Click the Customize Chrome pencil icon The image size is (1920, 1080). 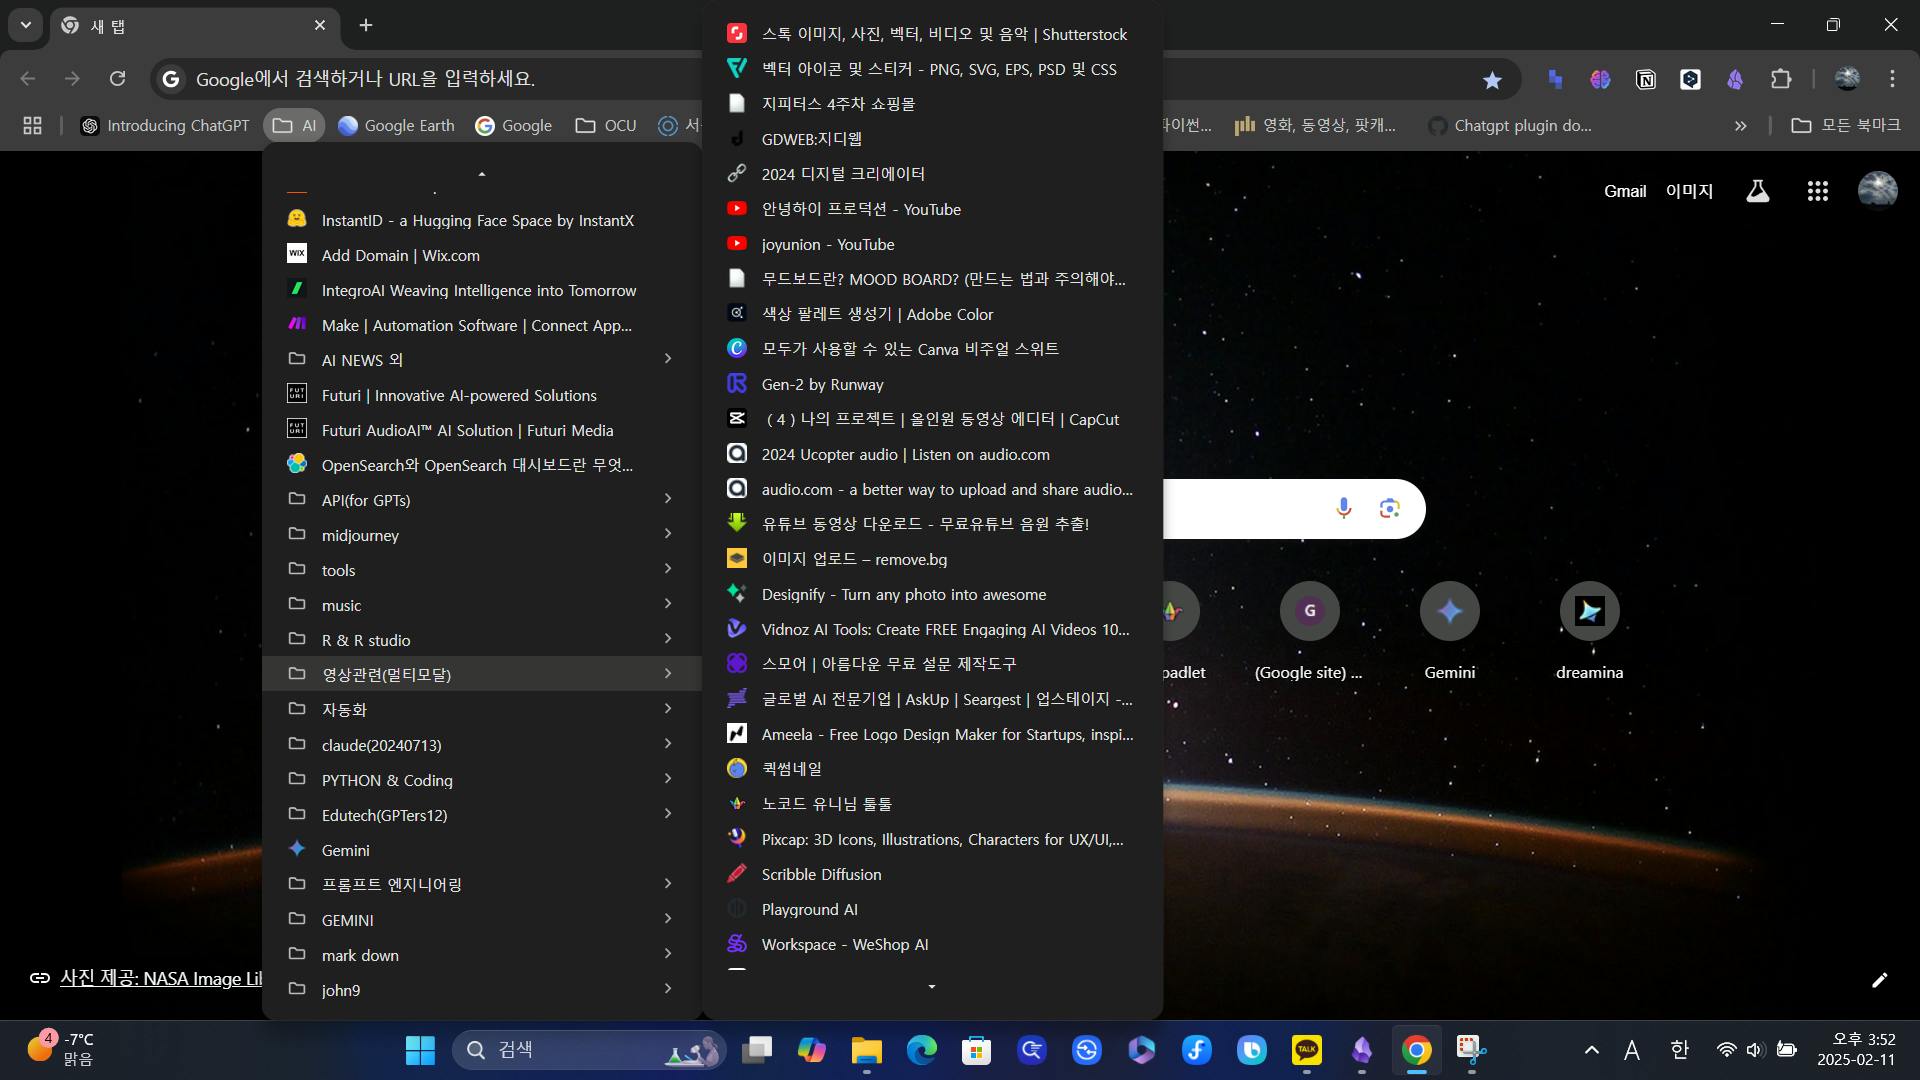tap(1880, 980)
